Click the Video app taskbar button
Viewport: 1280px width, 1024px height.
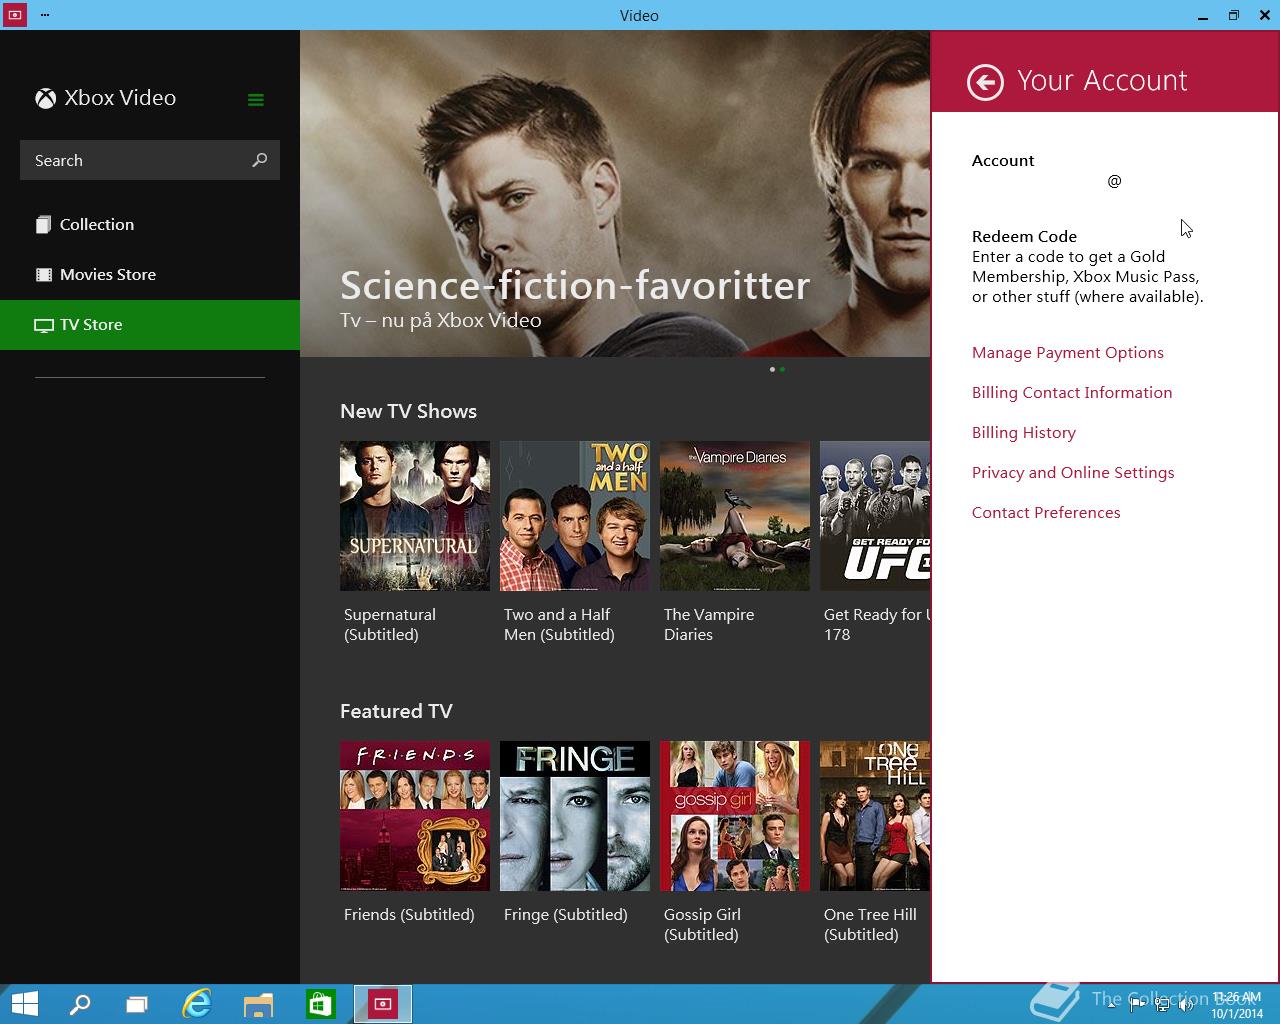[x=382, y=1004]
